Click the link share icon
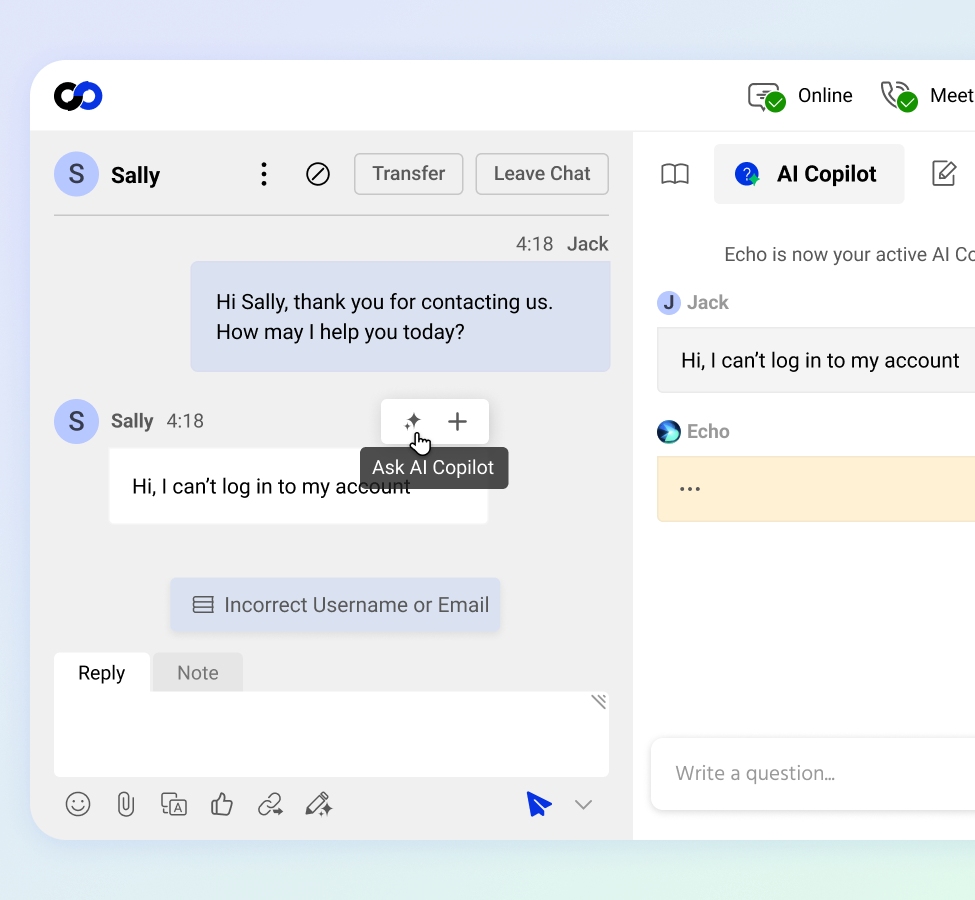975x900 pixels. point(270,804)
